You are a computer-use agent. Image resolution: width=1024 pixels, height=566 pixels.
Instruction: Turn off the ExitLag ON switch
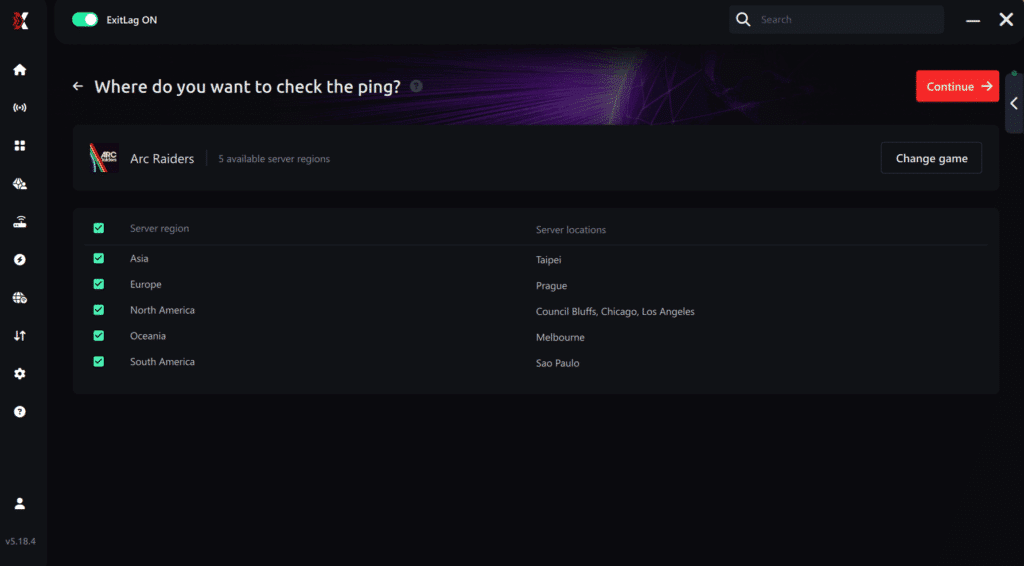(85, 20)
